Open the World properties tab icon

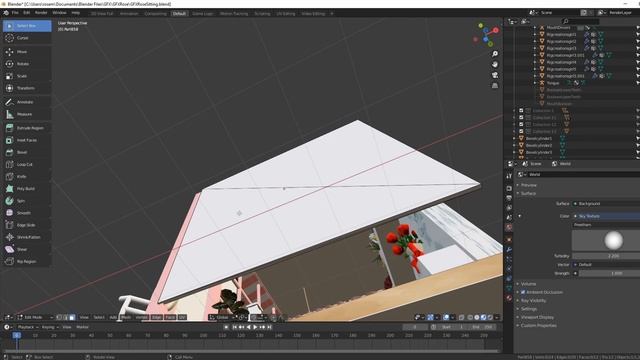(x=509, y=227)
